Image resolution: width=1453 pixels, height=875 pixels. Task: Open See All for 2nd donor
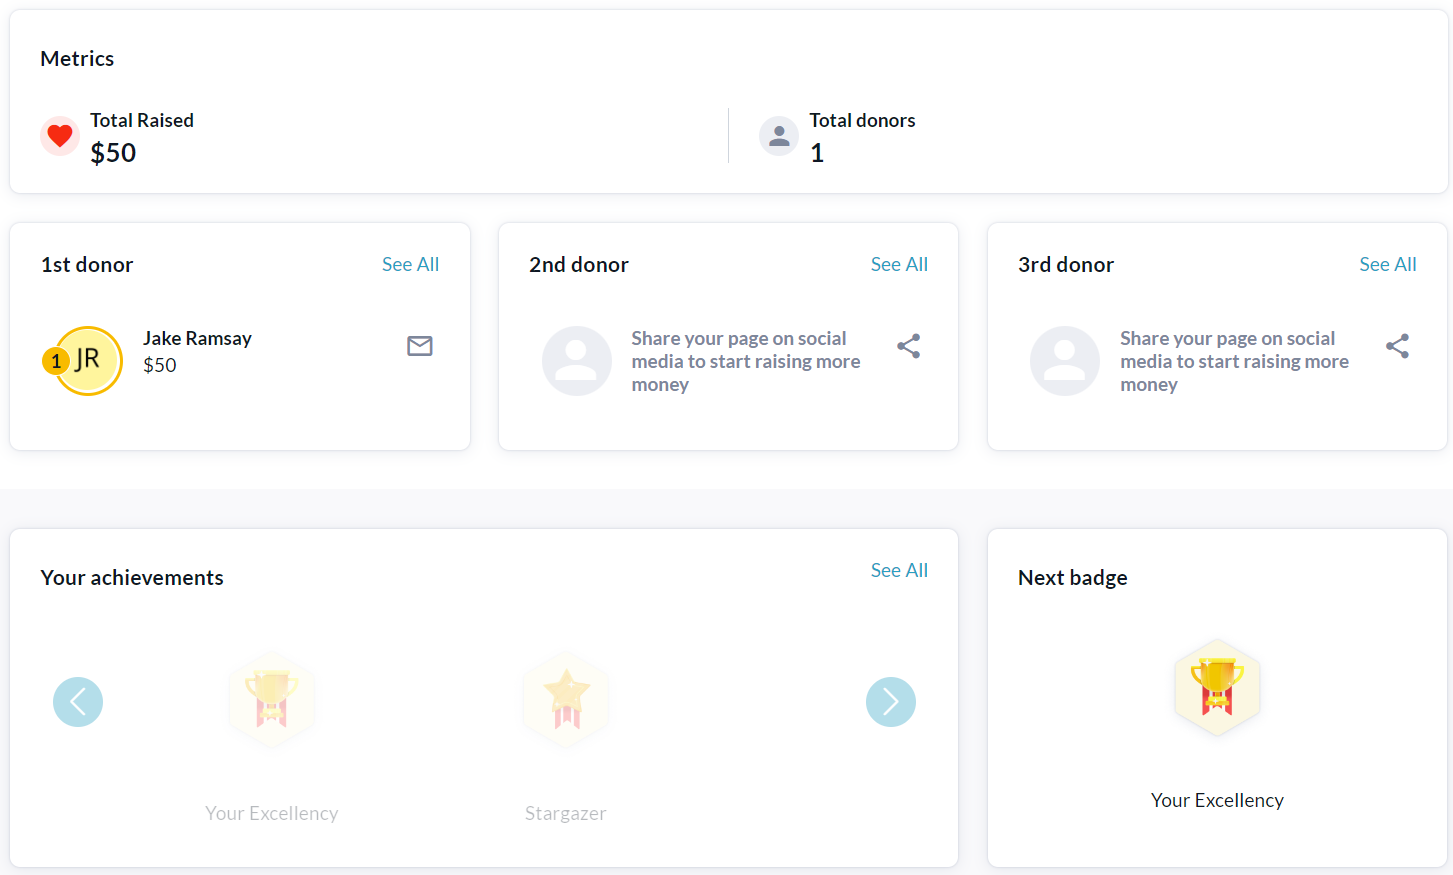(x=899, y=264)
